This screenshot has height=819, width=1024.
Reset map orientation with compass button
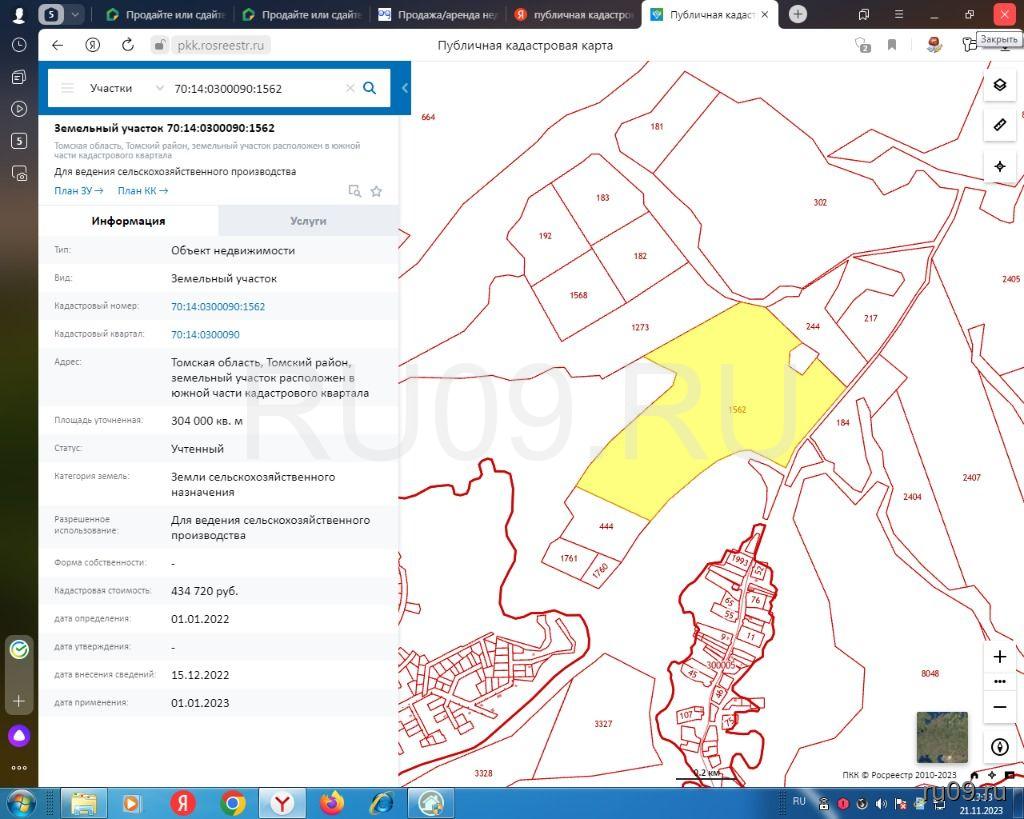(x=999, y=747)
